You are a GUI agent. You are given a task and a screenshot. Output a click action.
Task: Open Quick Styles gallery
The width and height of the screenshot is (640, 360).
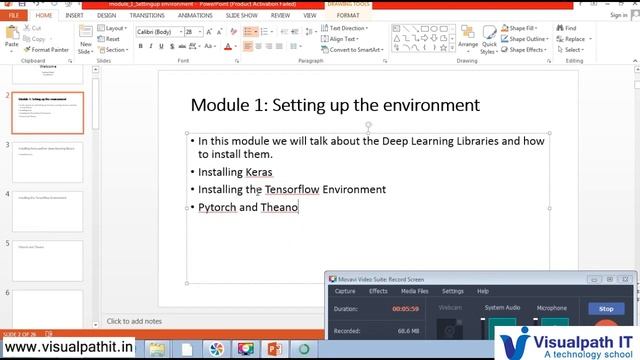tap(489, 40)
